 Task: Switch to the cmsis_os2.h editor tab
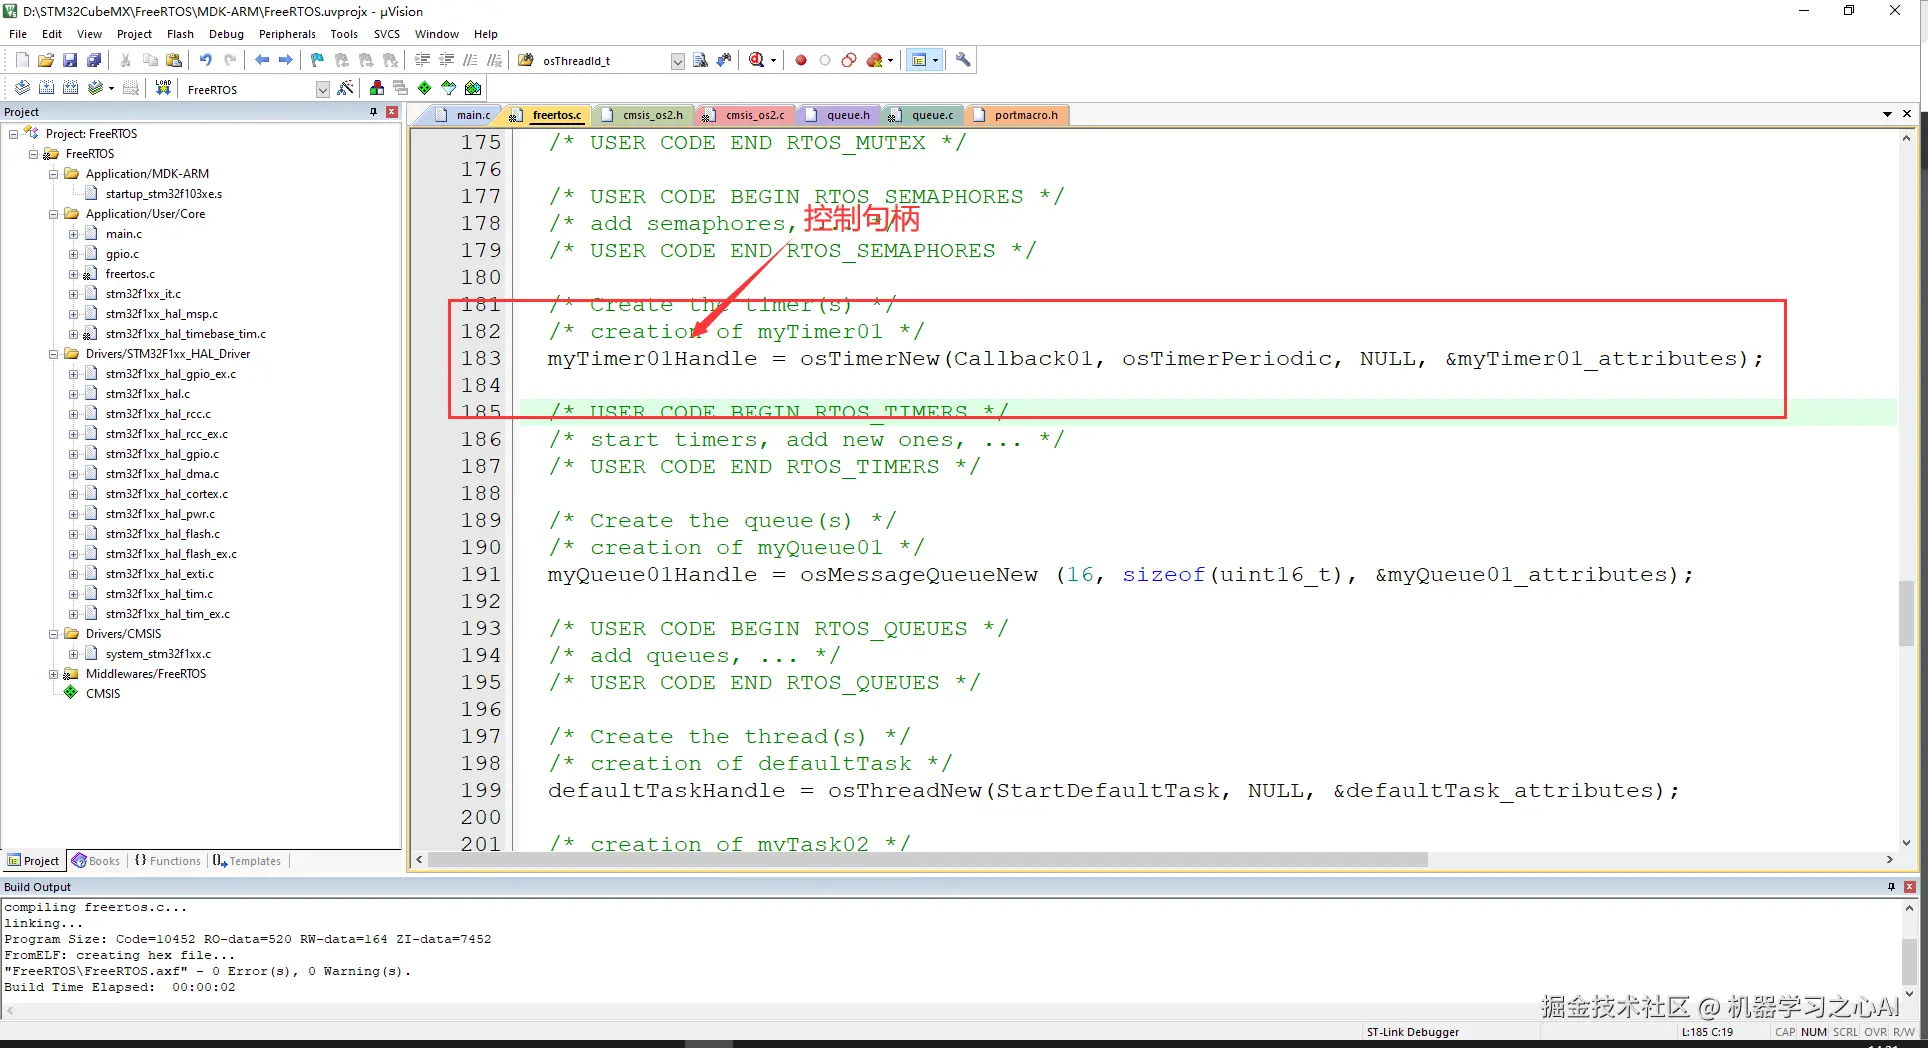click(x=642, y=115)
